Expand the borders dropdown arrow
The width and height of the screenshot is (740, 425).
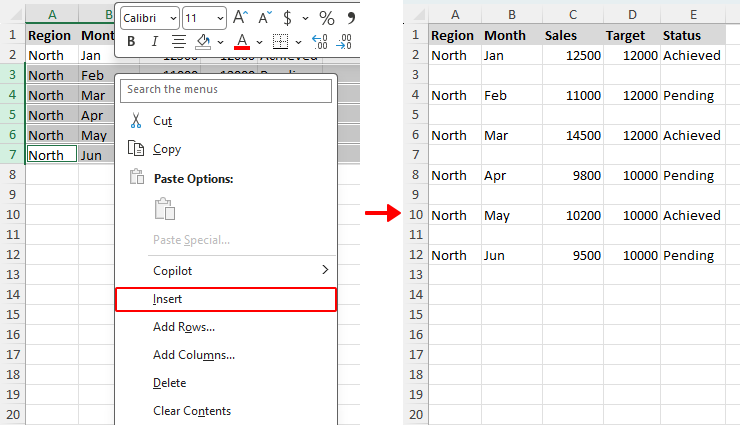pyautogui.click(x=298, y=42)
